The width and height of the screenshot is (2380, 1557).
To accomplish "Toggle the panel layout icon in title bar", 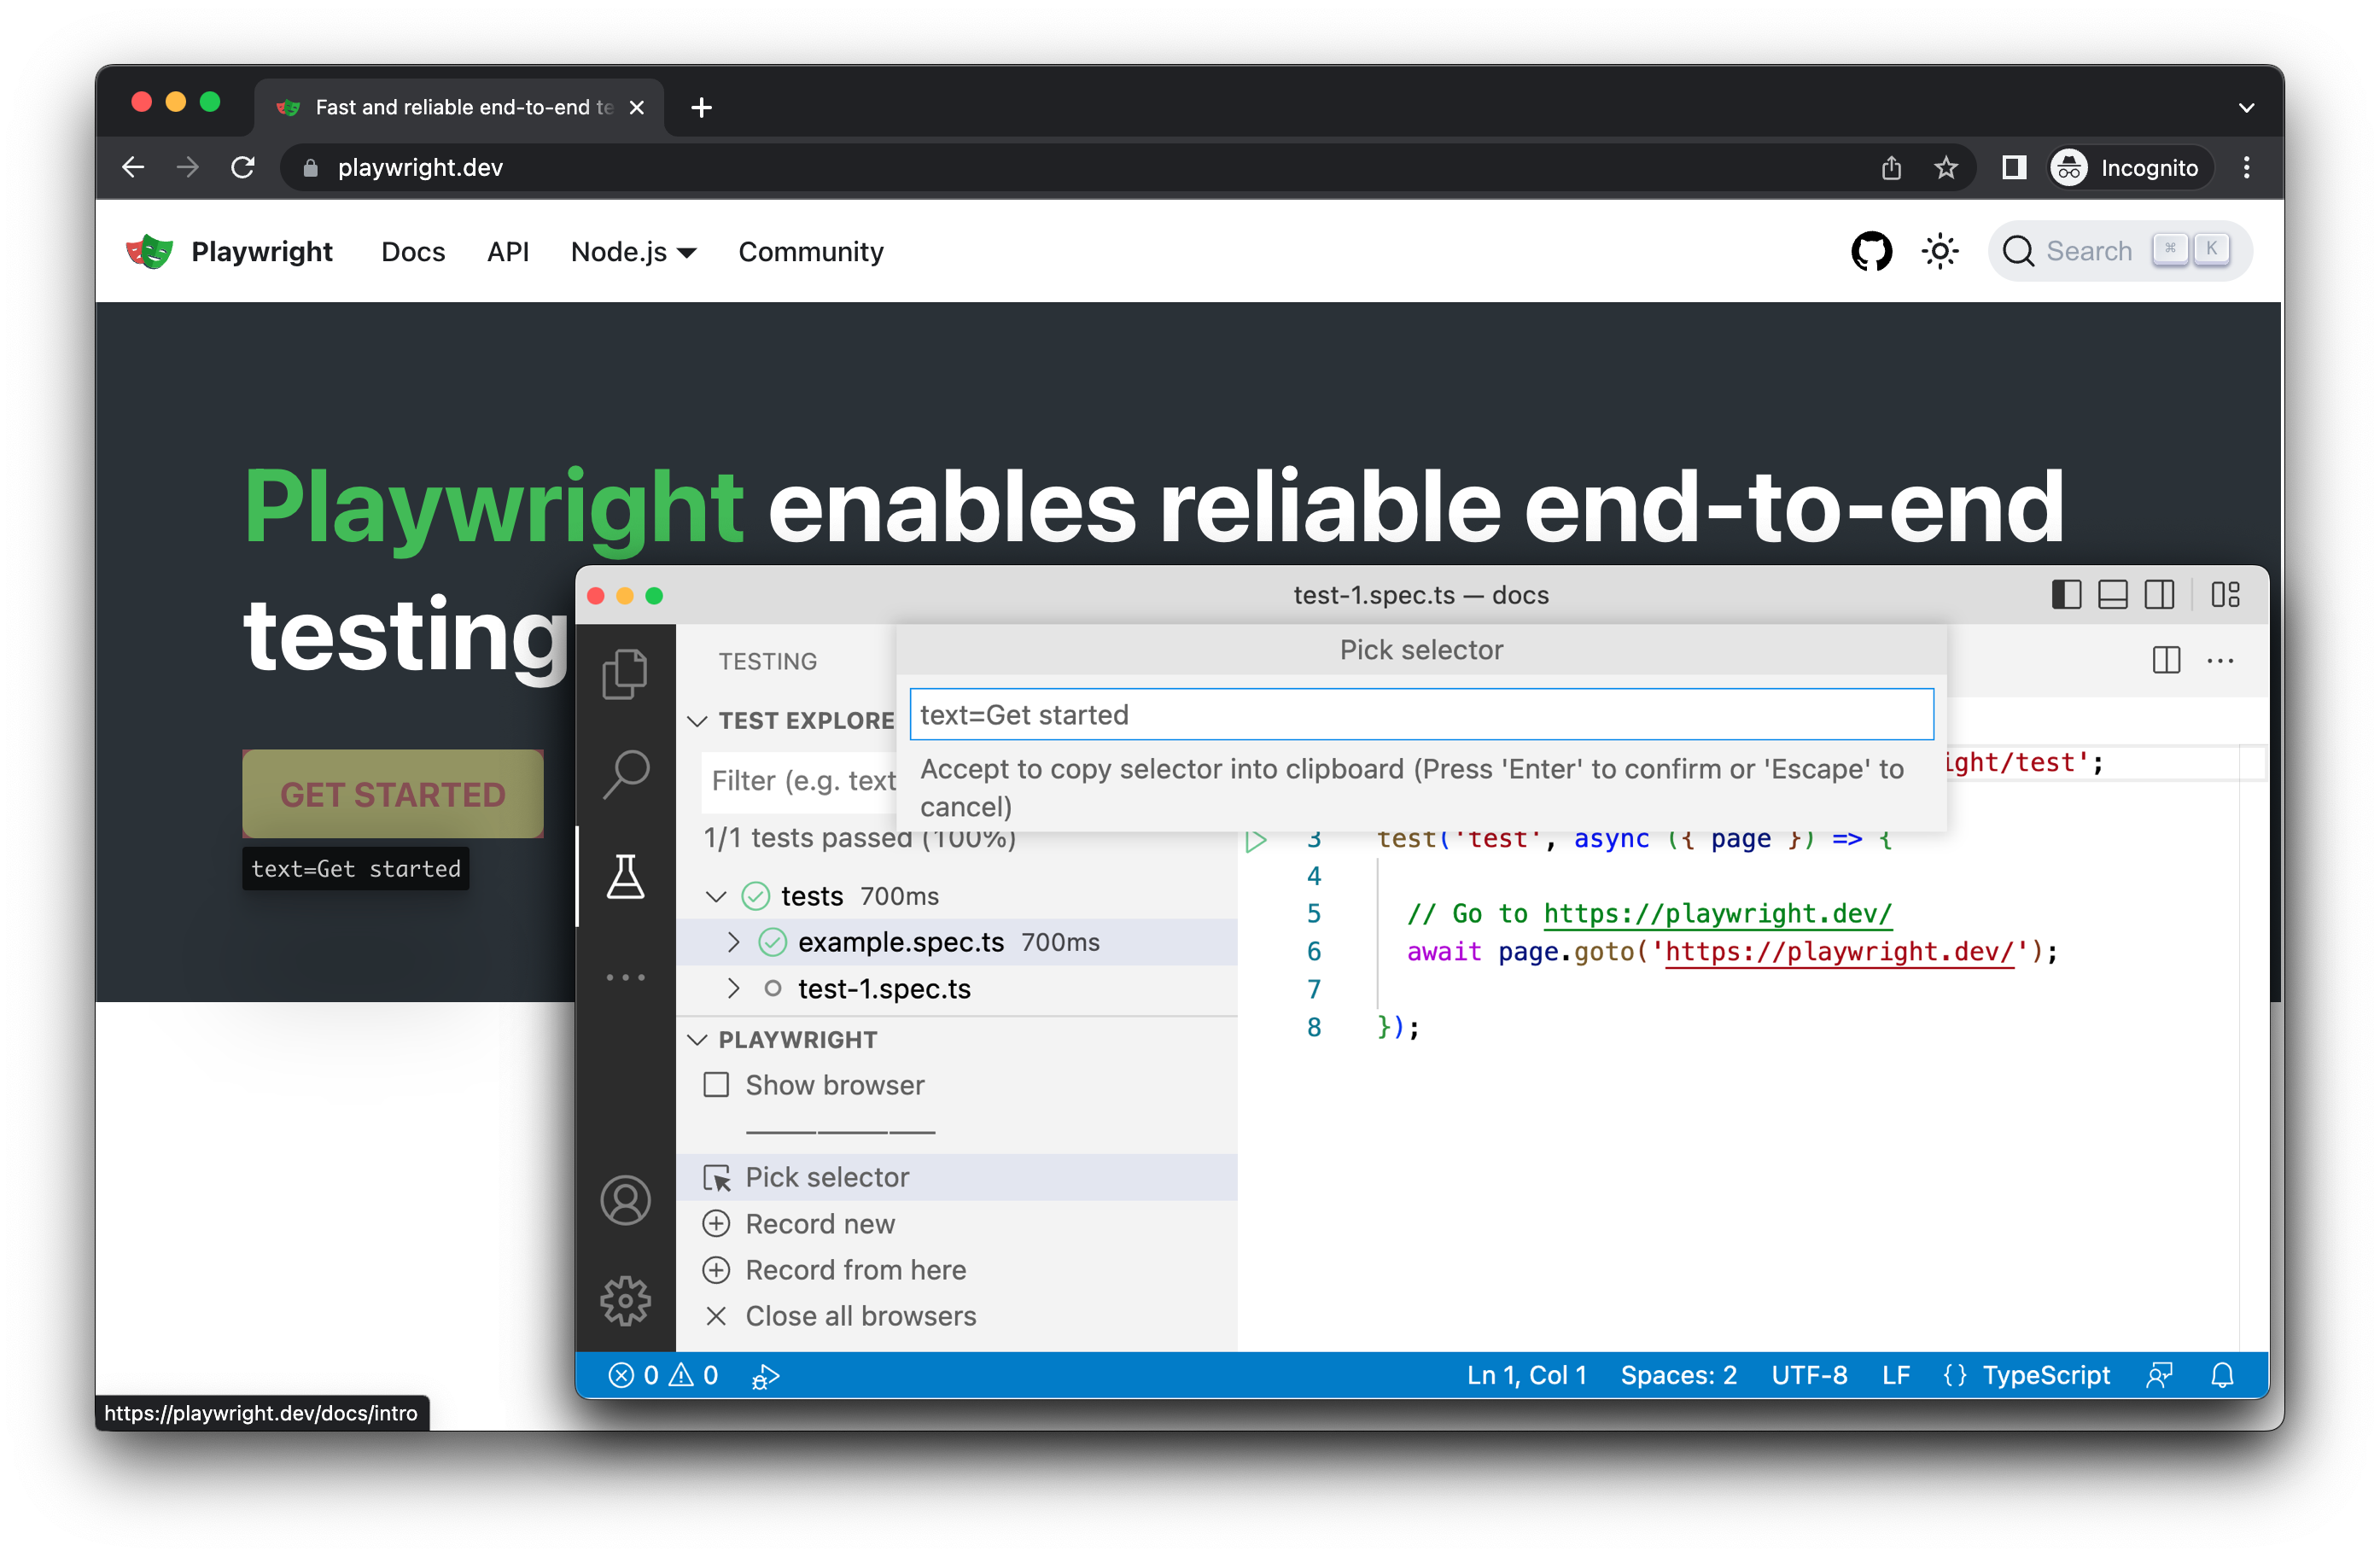I will [x=2112, y=594].
